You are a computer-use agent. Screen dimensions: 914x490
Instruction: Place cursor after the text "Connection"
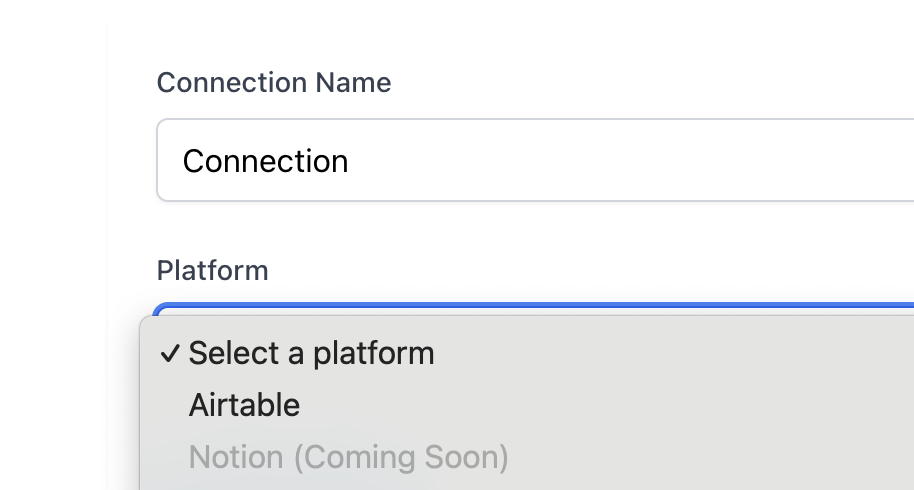[350, 161]
